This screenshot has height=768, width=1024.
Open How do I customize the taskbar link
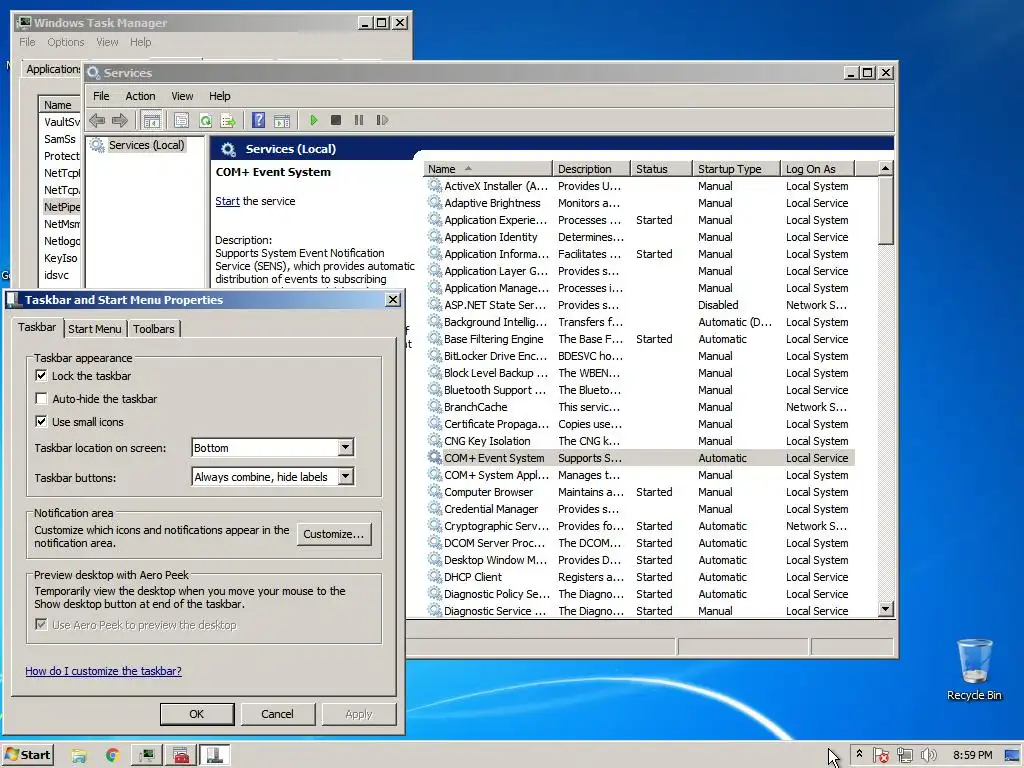point(103,671)
